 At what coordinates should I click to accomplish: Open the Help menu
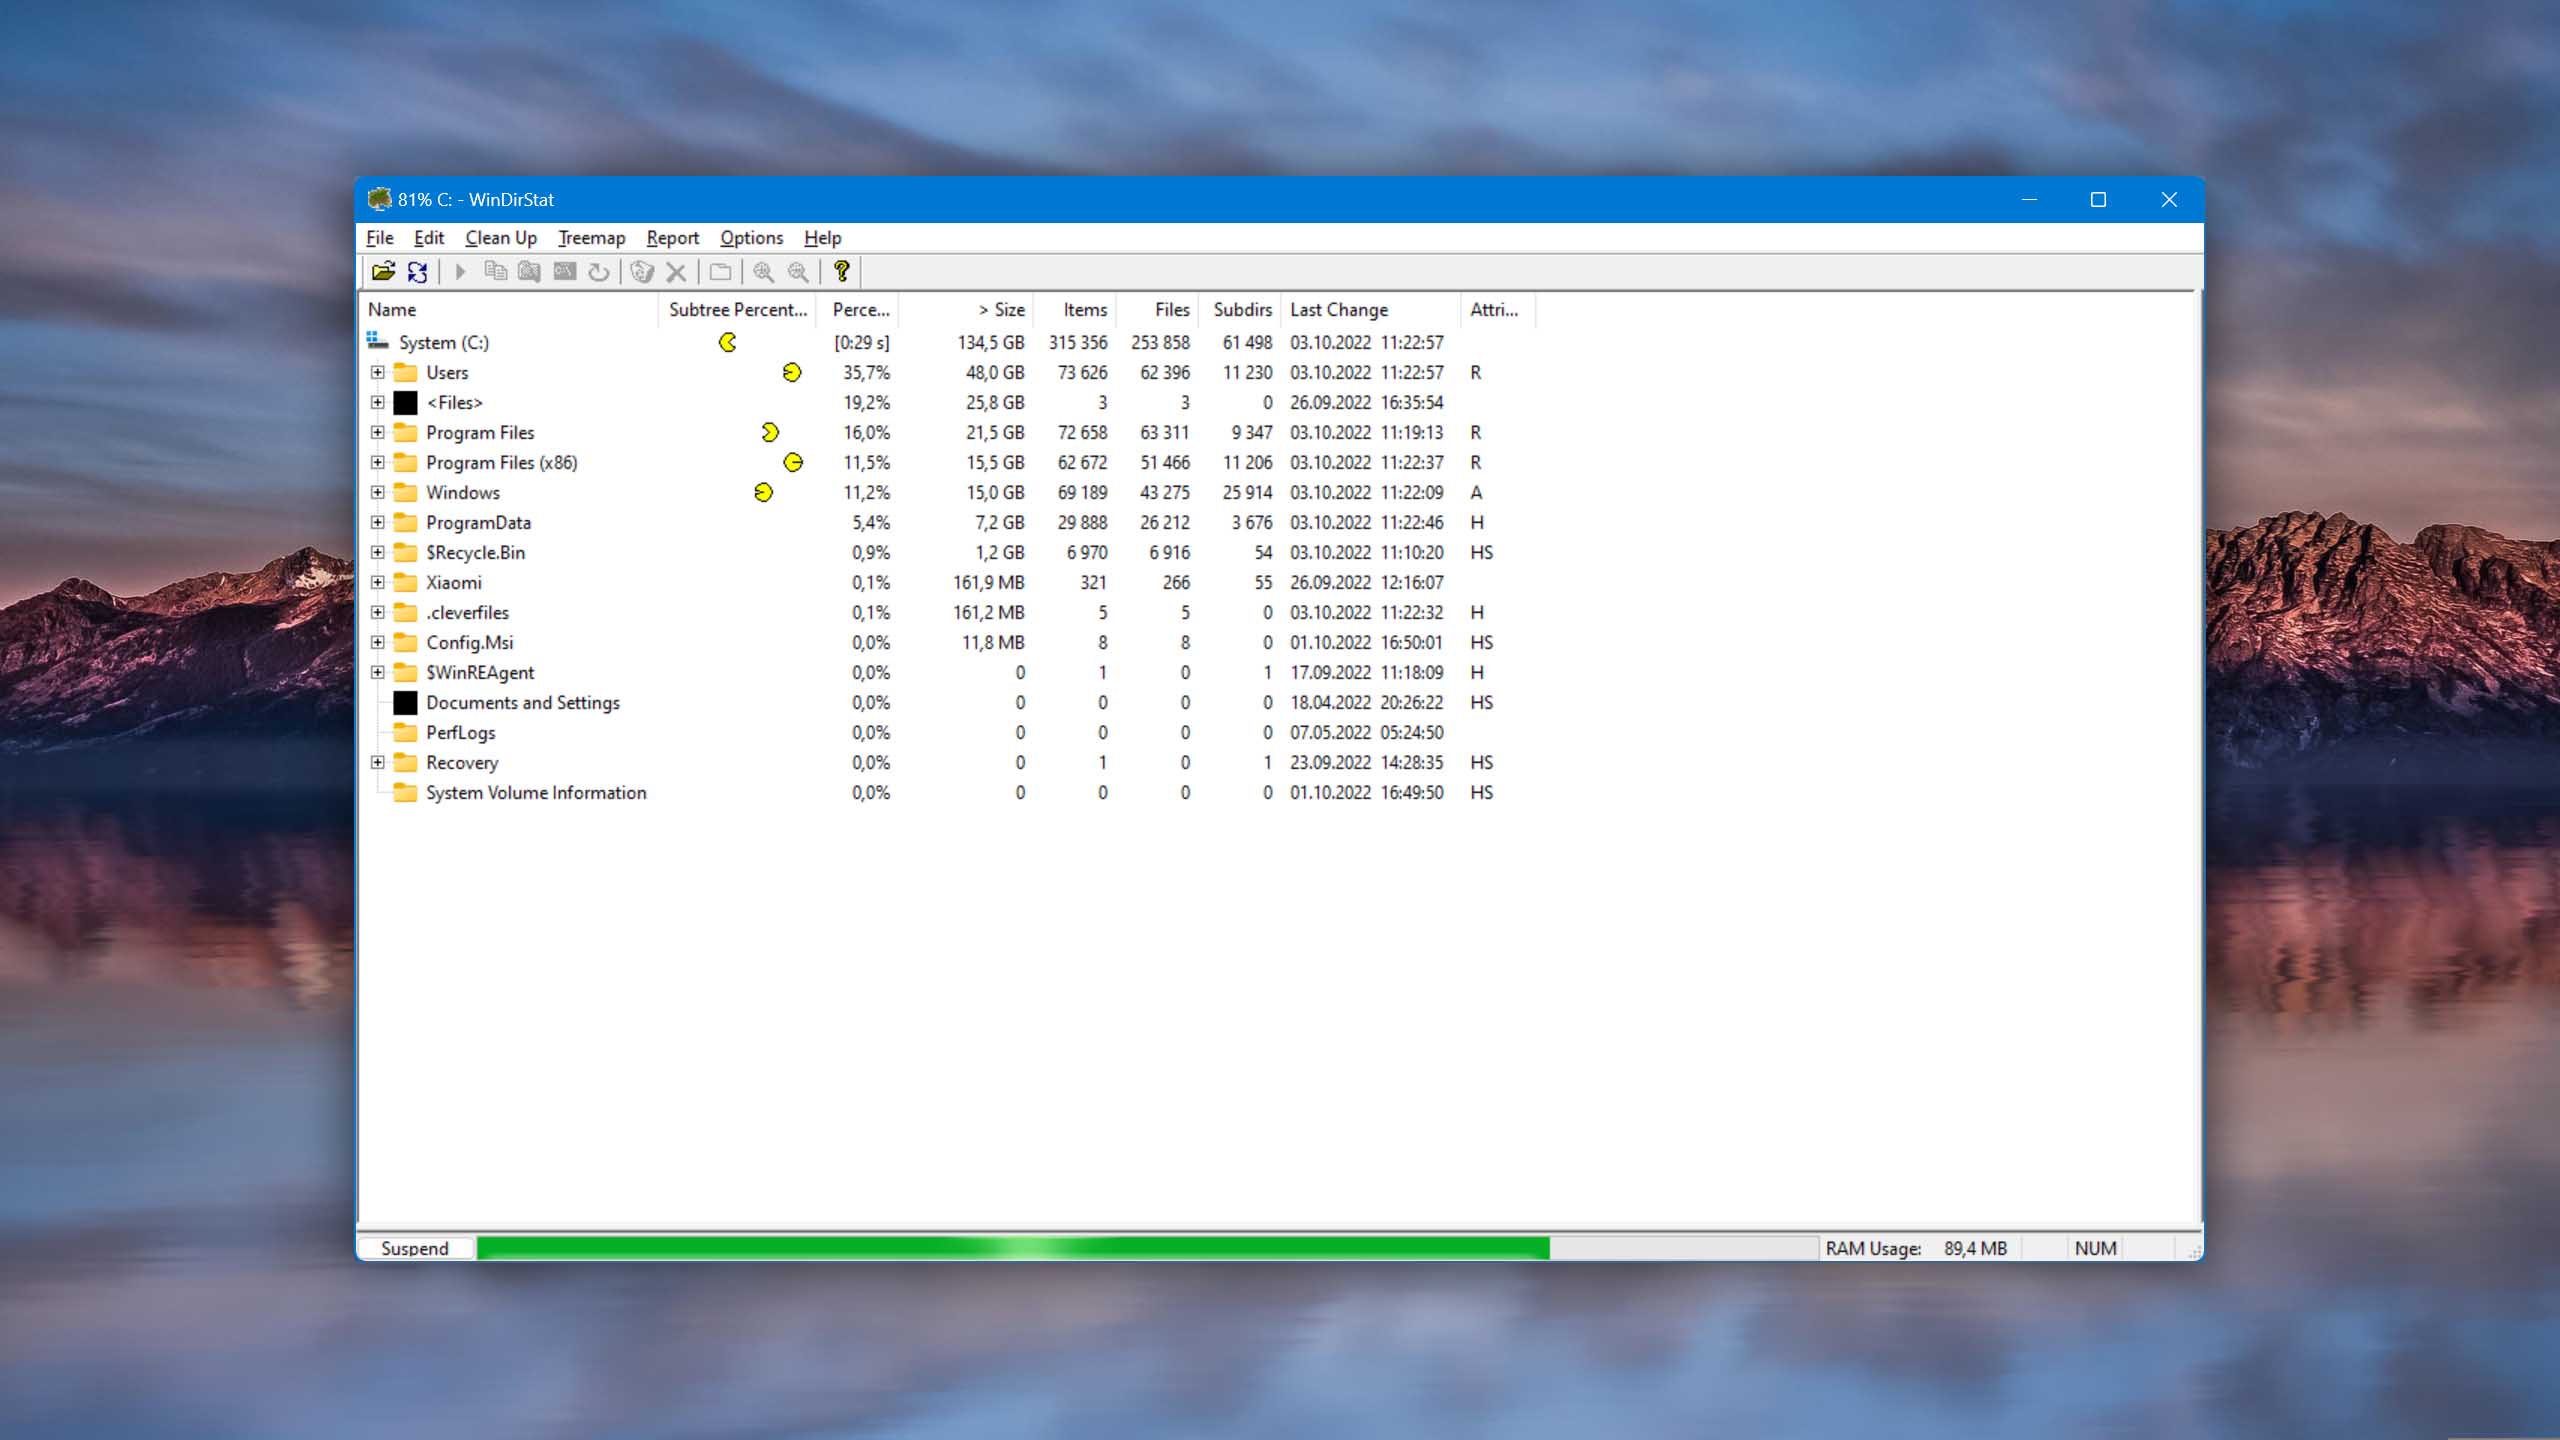coord(822,238)
